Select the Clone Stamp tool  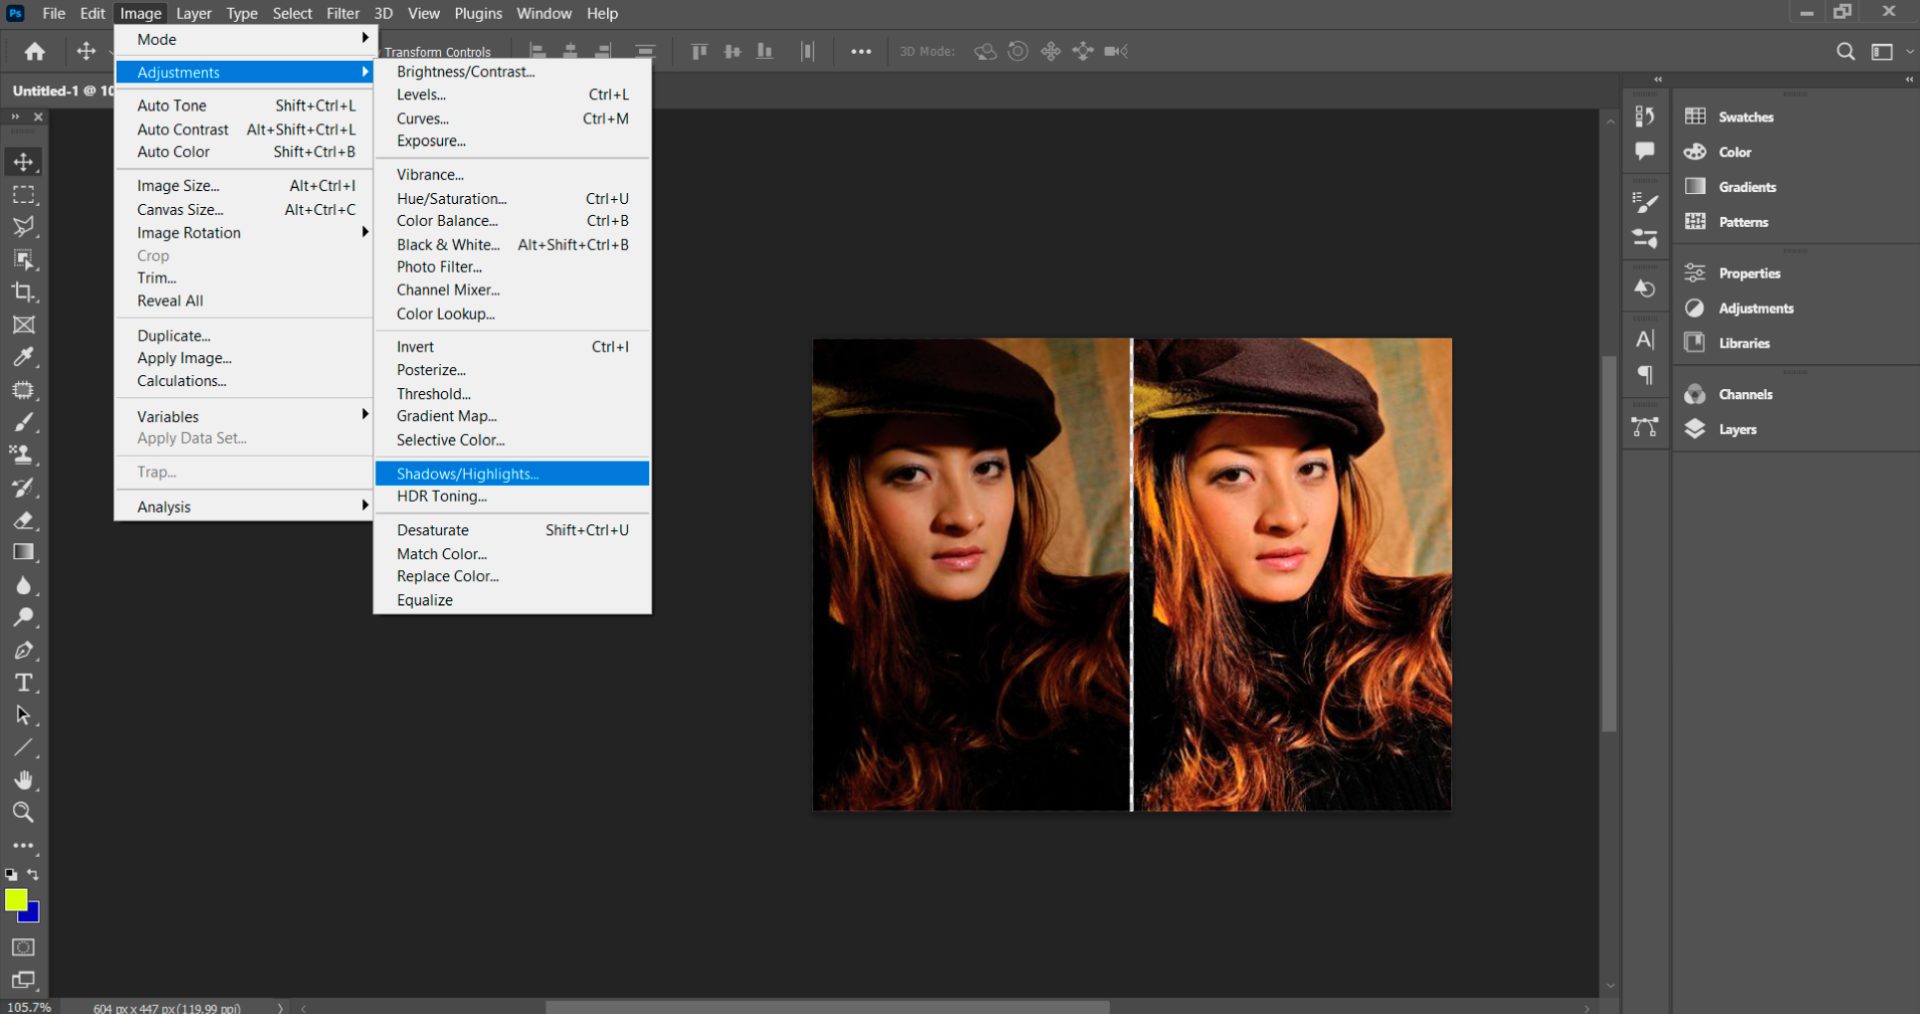24,454
